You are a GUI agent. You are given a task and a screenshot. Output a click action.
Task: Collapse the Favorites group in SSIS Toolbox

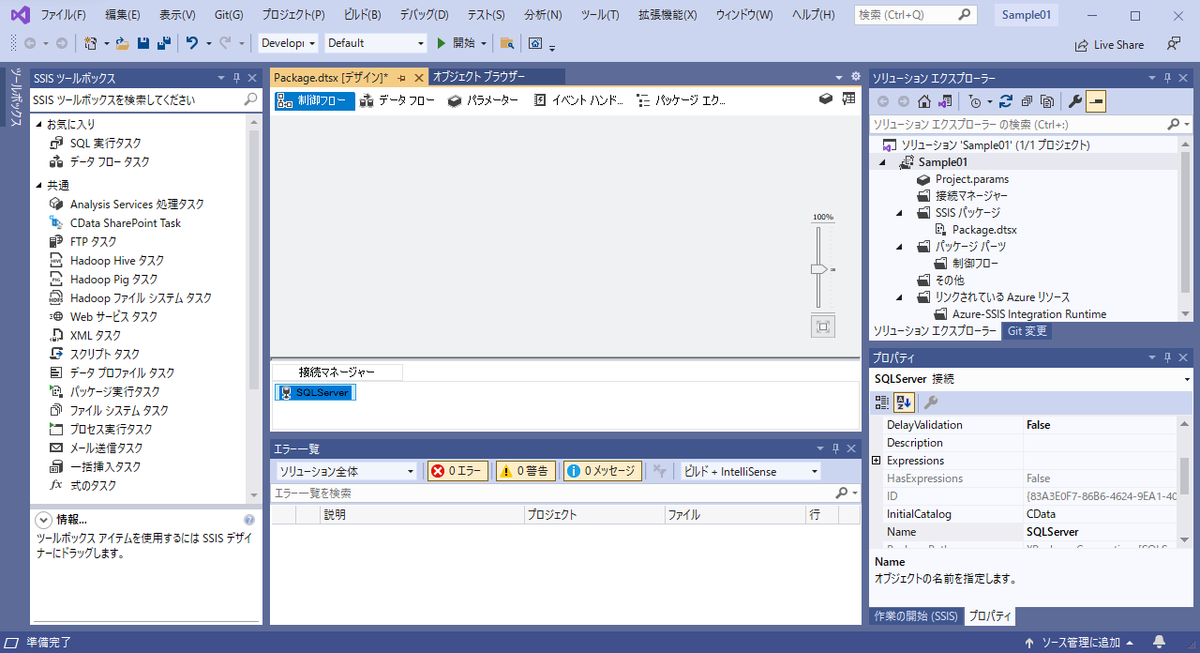coord(39,125)
